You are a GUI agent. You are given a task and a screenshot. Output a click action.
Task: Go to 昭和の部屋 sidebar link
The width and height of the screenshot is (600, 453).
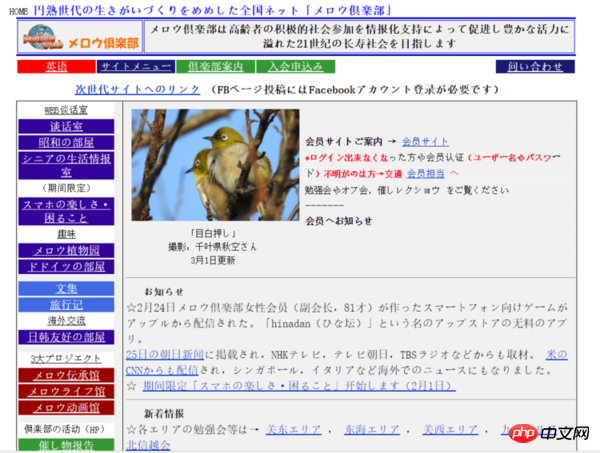click(66, 143)
